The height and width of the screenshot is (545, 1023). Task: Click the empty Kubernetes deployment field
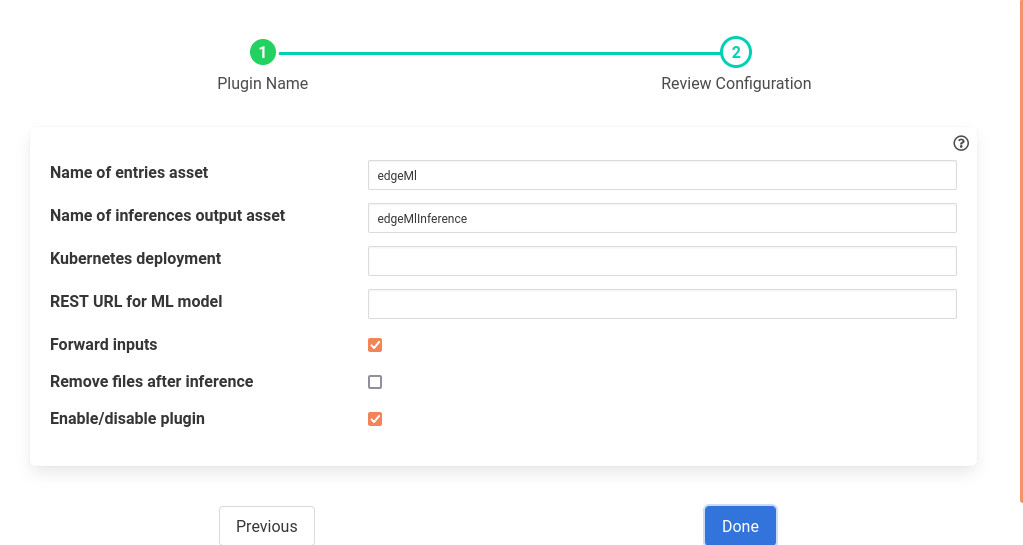click(661, 261)
